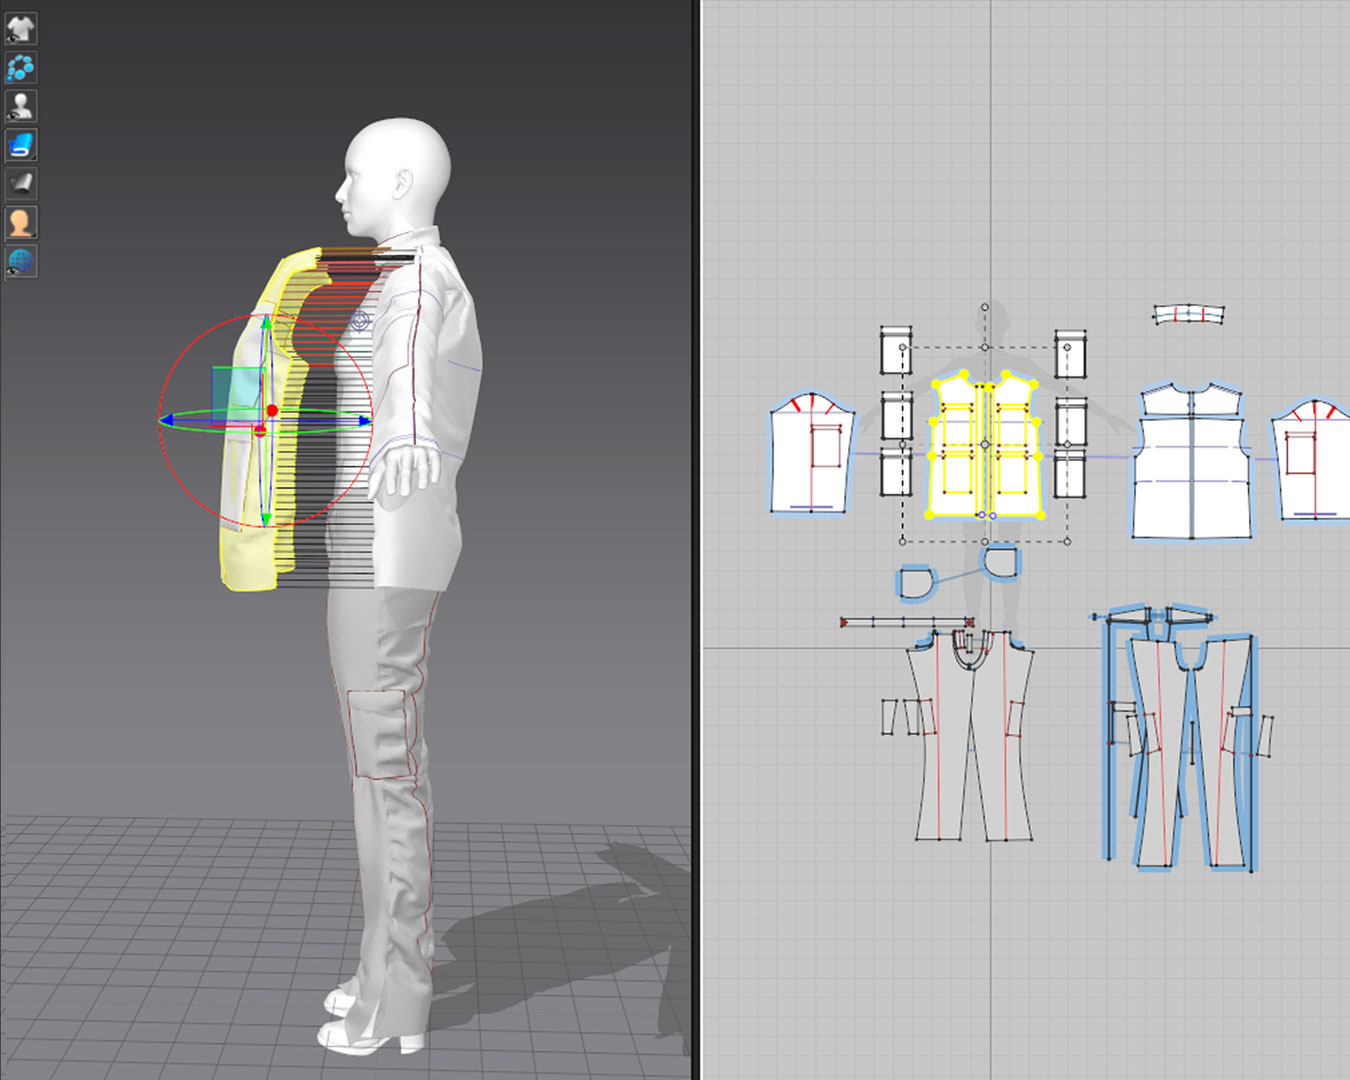Open the skin-tone avatar render style options
This screenshot has width=1350, height=1080.
(x=20, y=222)
